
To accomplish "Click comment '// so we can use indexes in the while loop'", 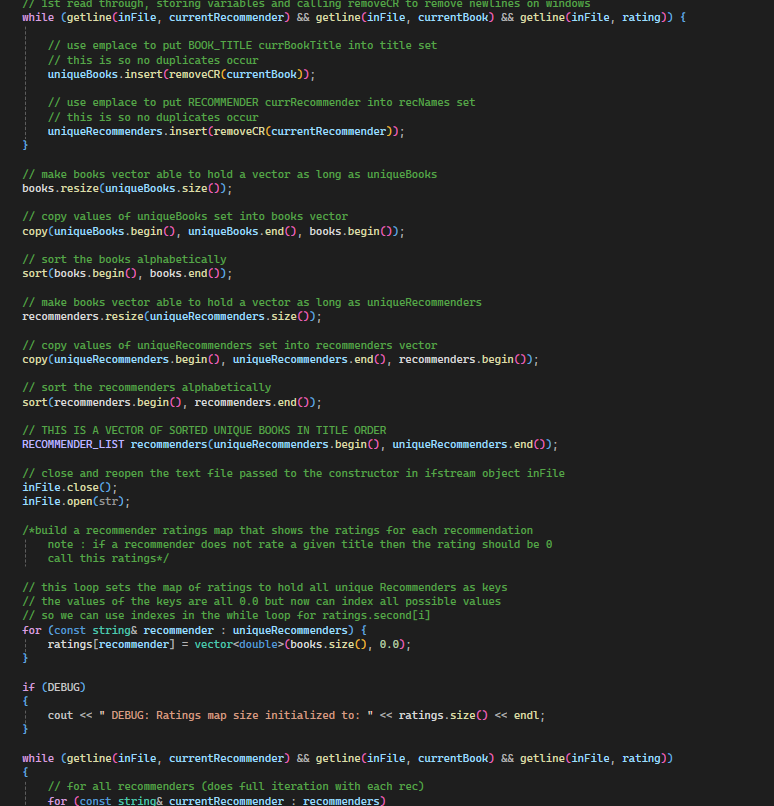I will 226,615.
